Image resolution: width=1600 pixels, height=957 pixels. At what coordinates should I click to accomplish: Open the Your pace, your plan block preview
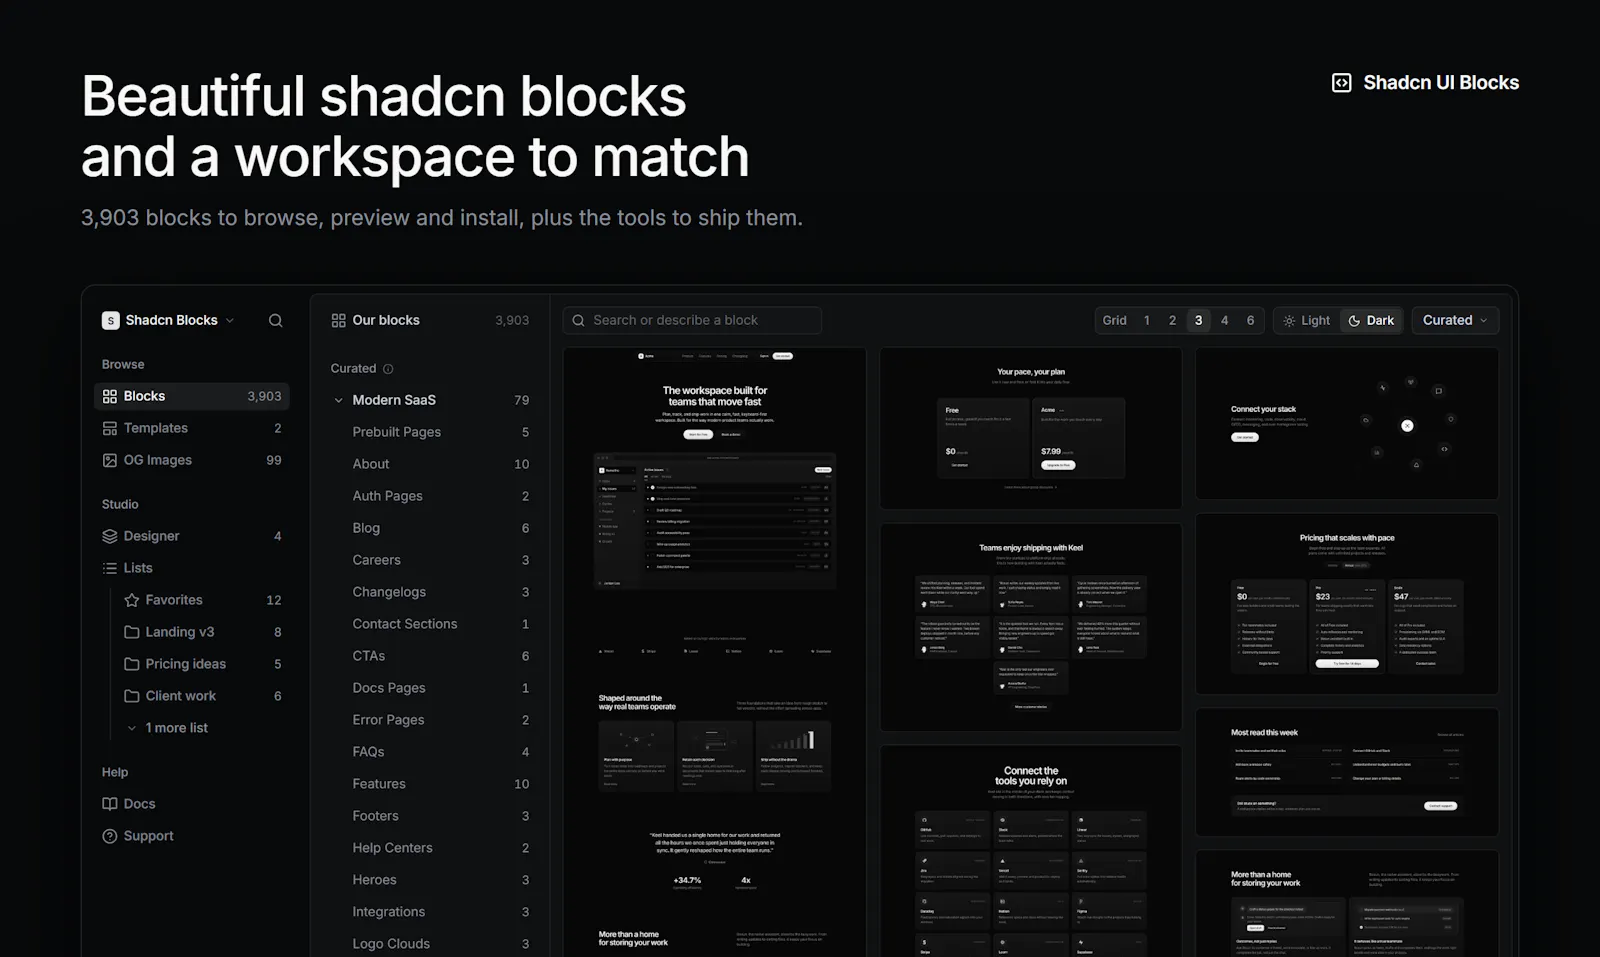[x=1031, y=428]
